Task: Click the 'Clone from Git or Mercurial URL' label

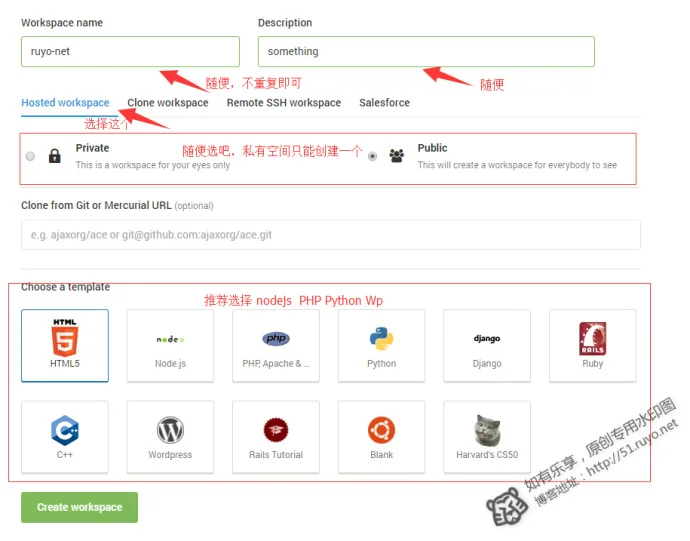Action: [x=96, y=206]
